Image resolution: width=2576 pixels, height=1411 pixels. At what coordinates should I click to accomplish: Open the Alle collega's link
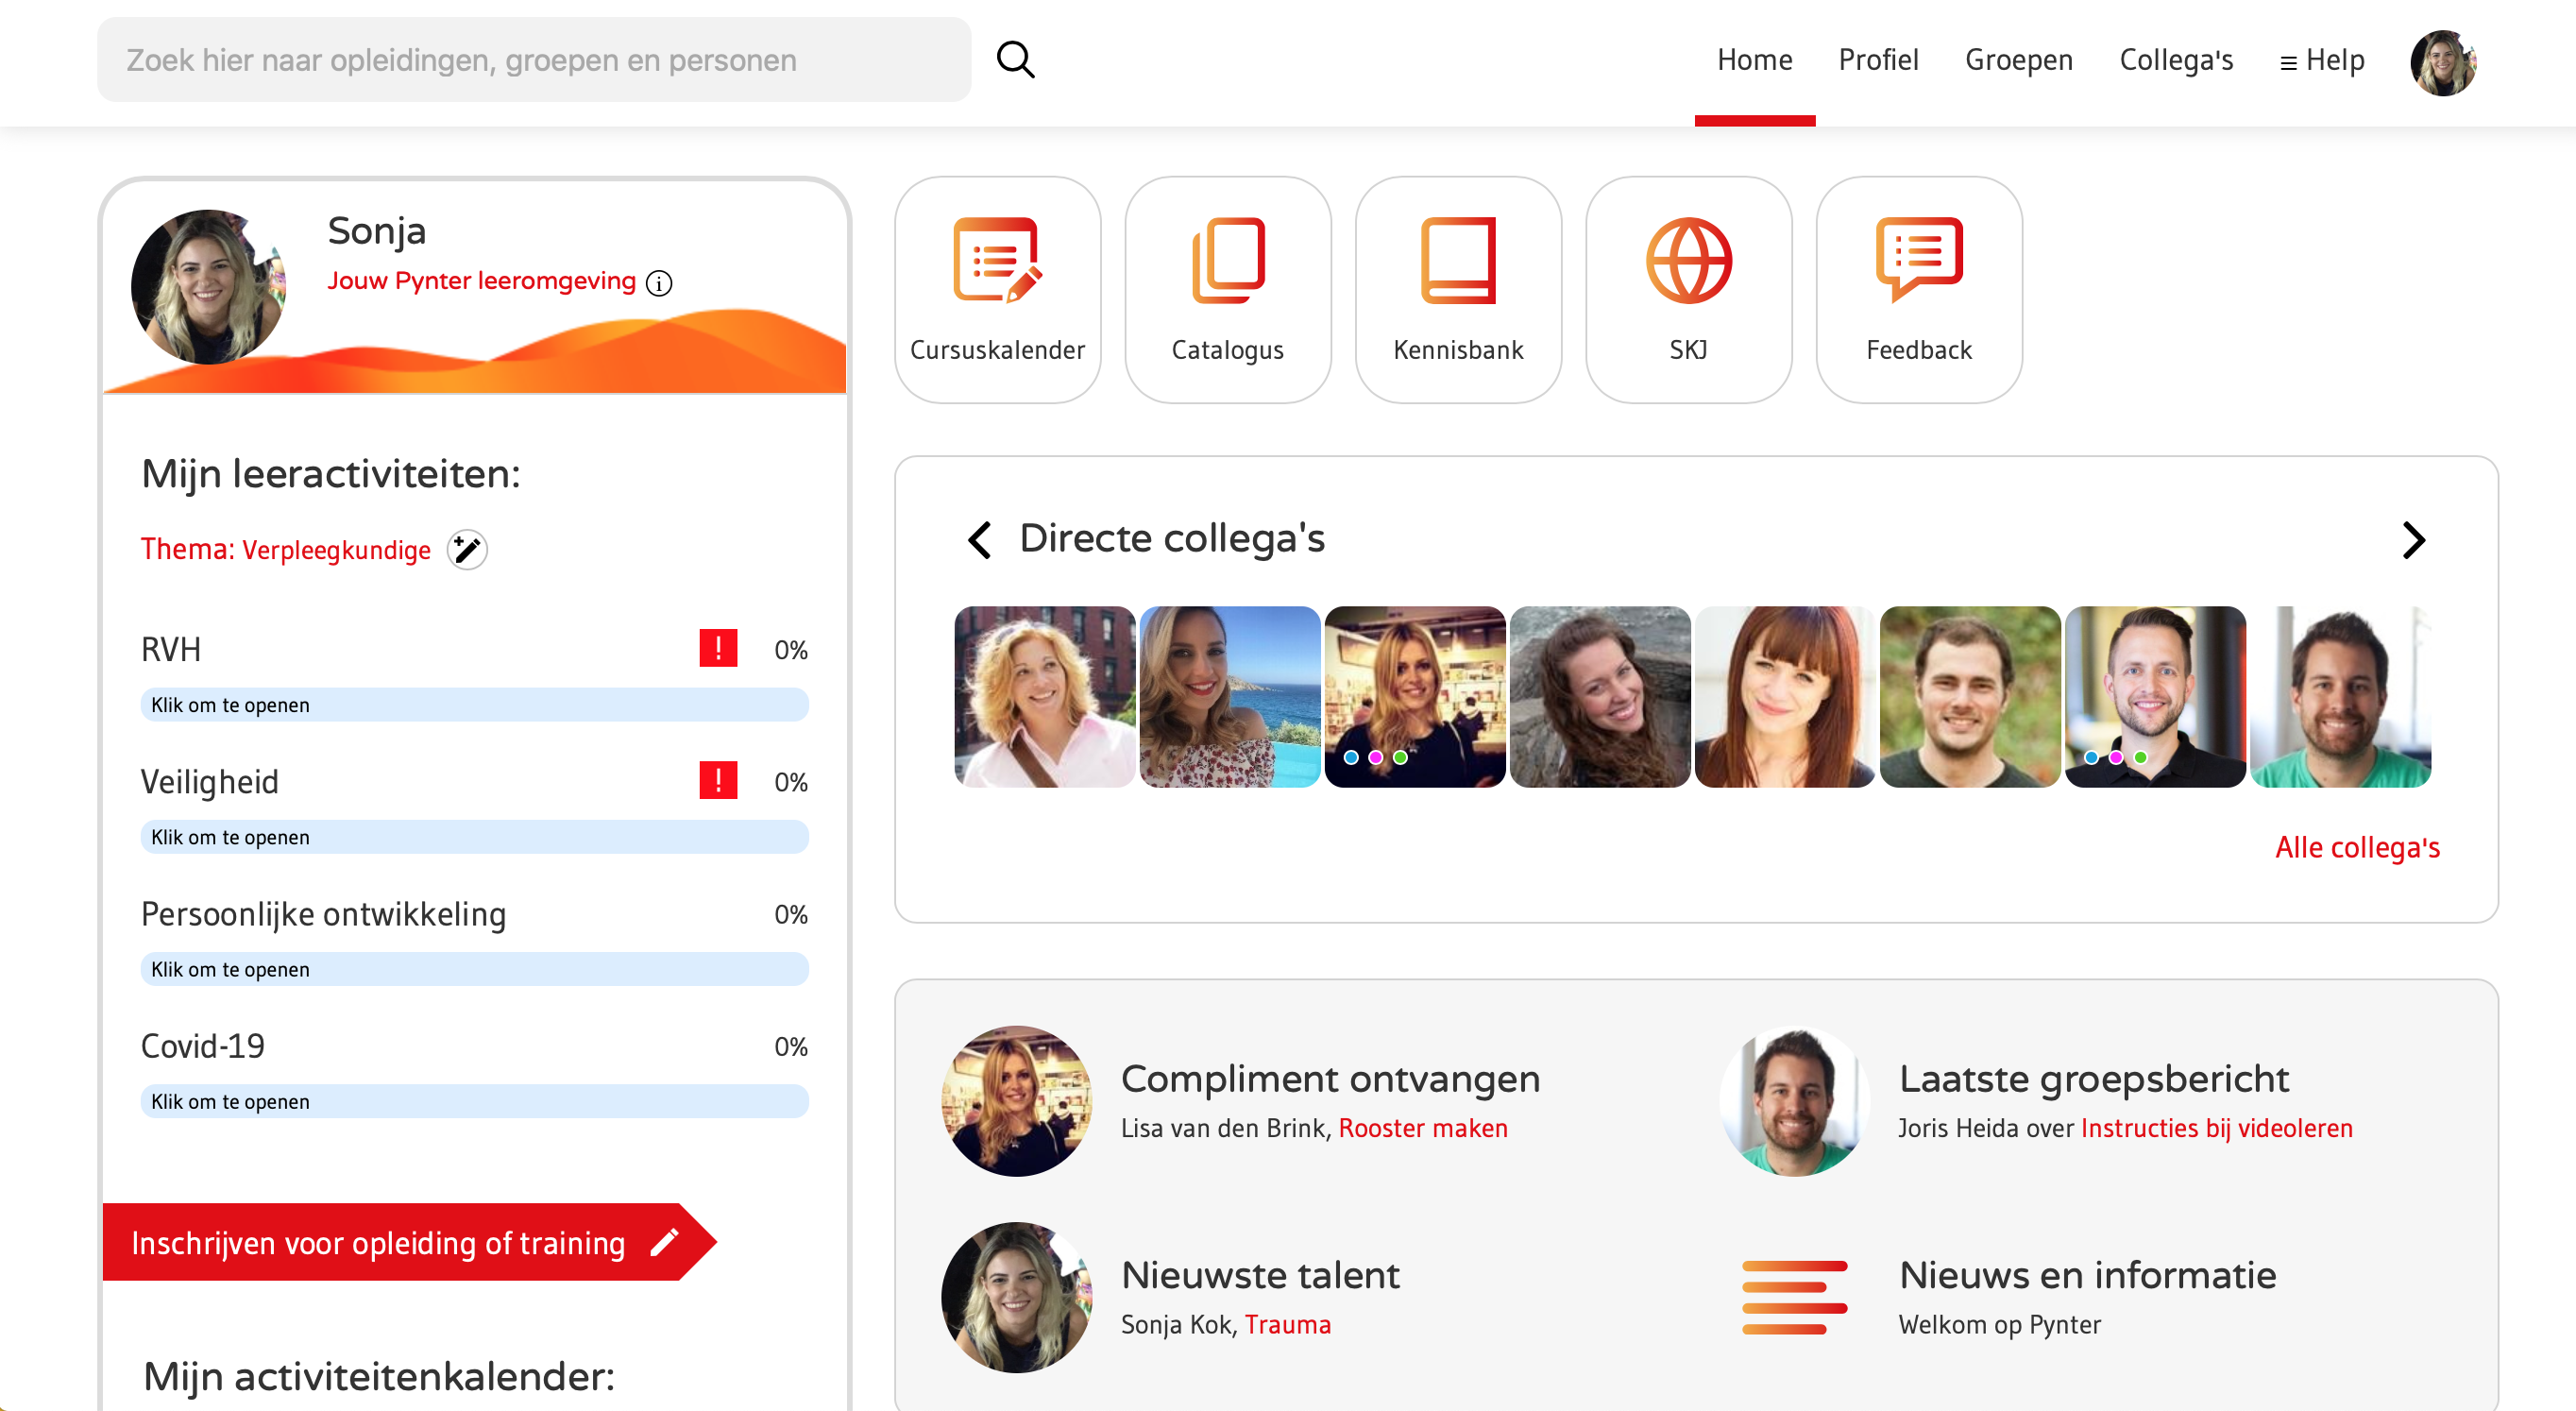(x=2357, y=847)
